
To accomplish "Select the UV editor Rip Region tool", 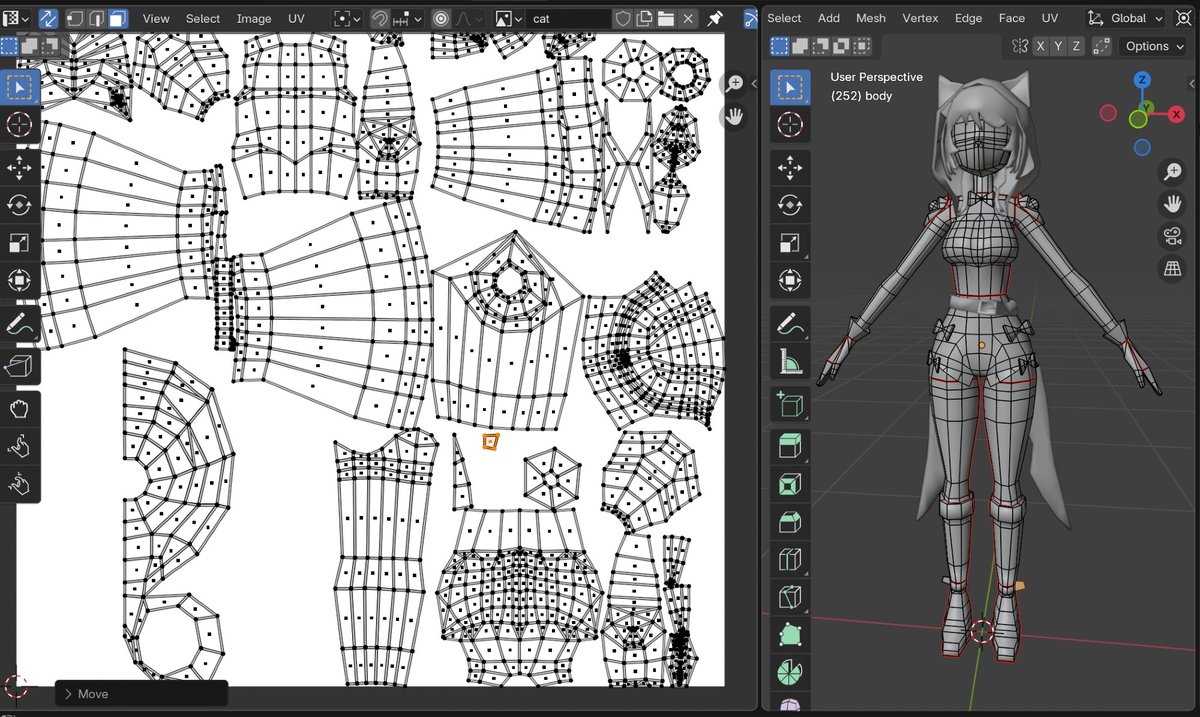I will click(20, 366).
